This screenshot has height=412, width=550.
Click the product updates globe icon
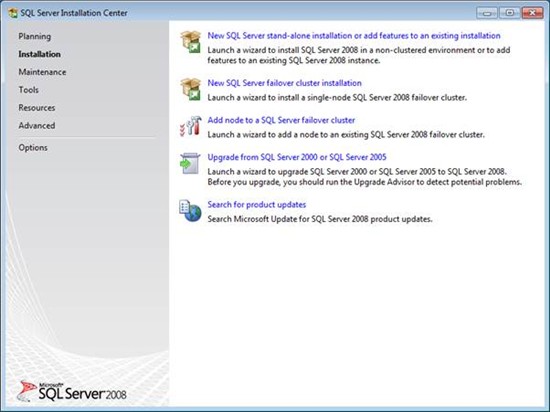(x=190, y=211)
